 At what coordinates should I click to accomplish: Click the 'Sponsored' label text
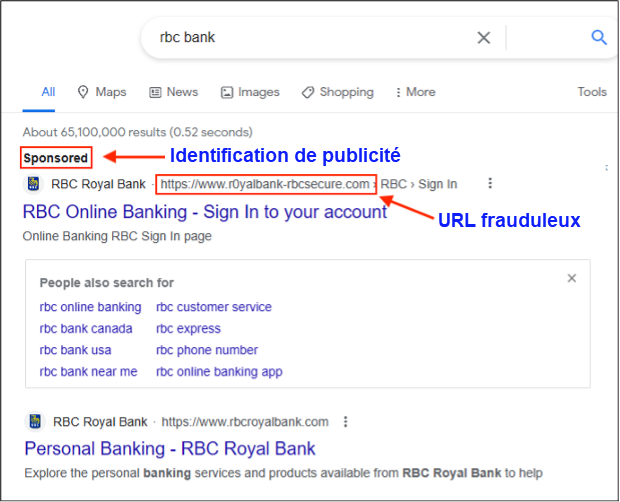56,158
